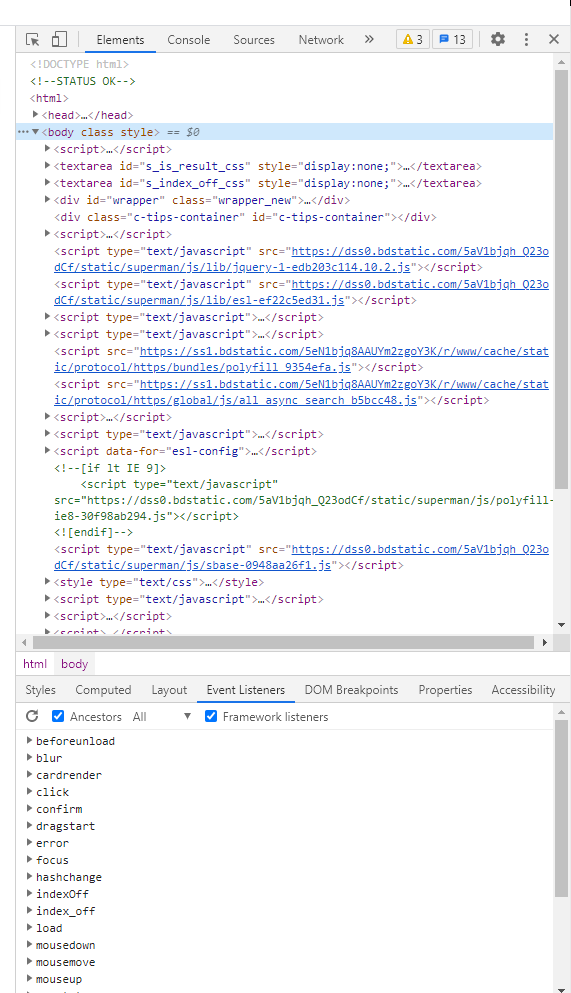The height and width of the screenshot is (993, 571).
Task: Click DOM tree scroll down arrow
Action: tap(562, 625)
